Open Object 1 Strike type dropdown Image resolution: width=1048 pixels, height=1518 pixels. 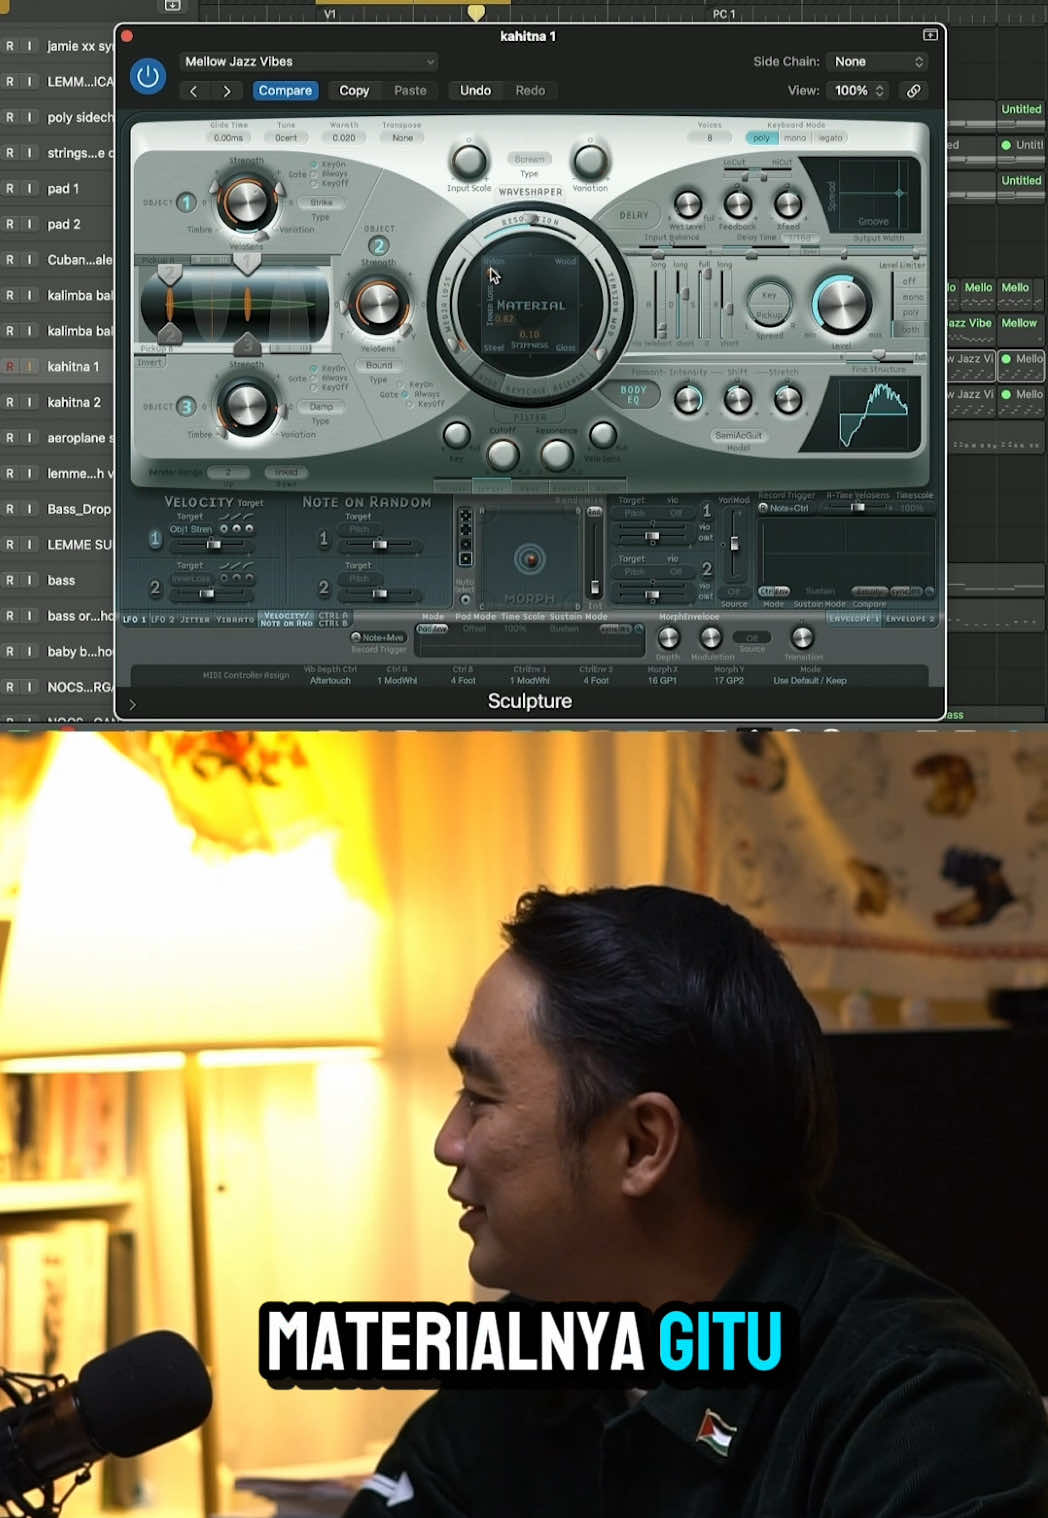coord(321,203)
